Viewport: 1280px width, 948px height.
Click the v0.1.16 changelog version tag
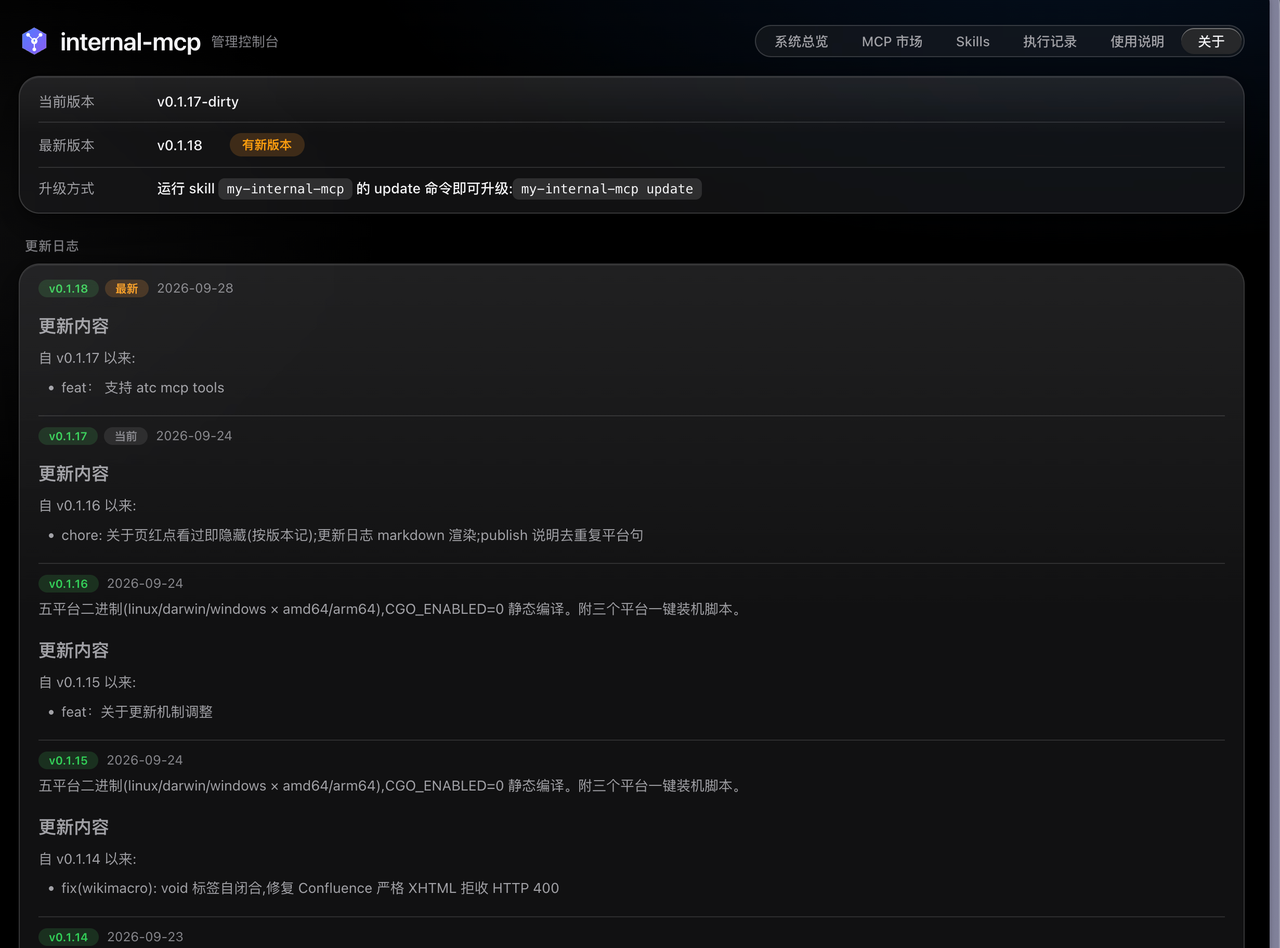(x=68, y=584)
